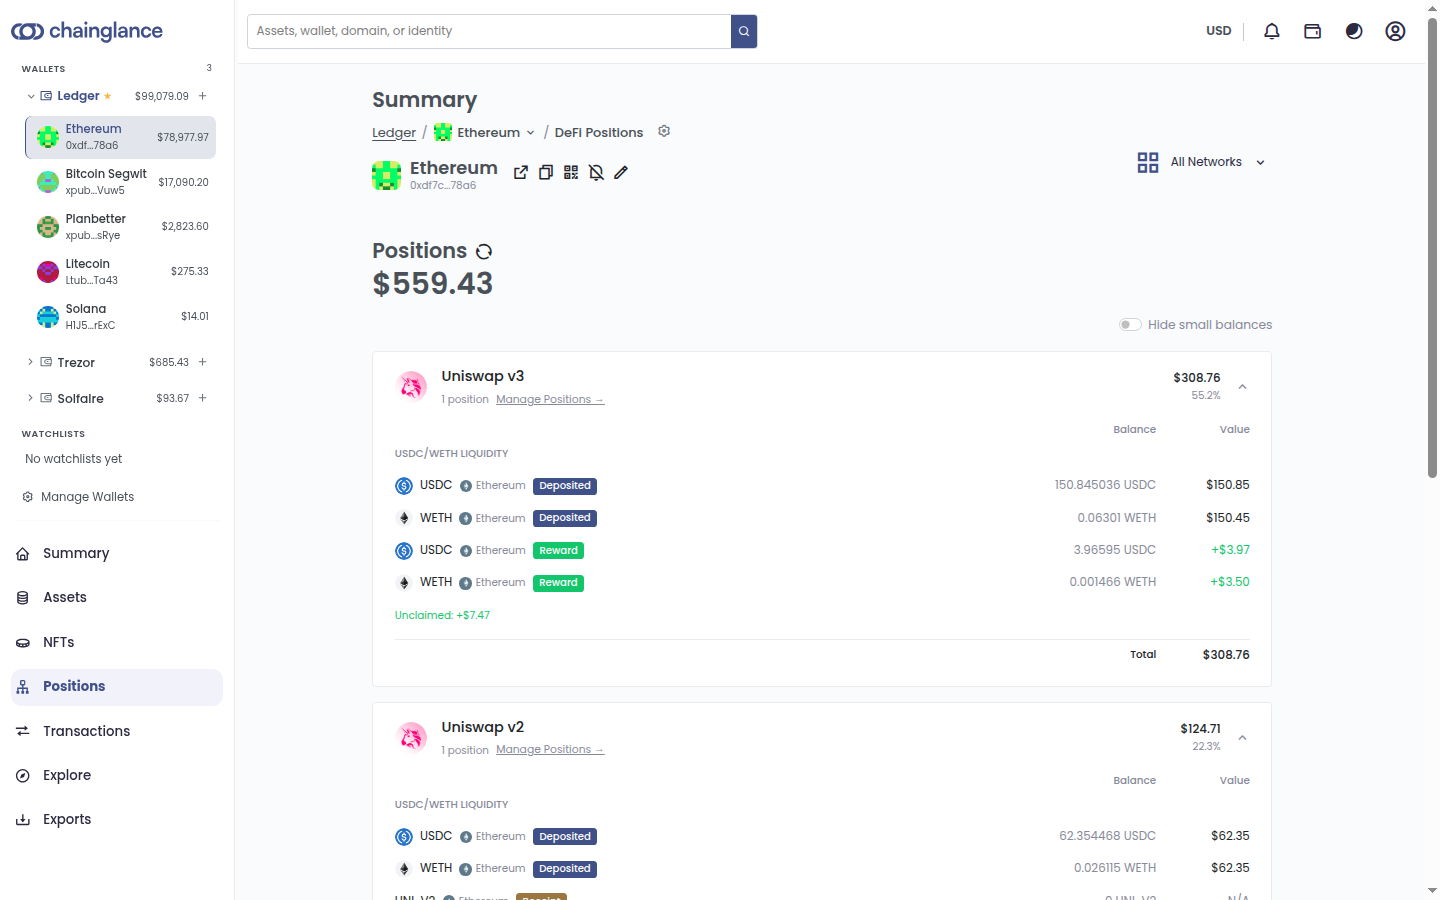
Task: Add account to Trezor with plus
Action: pyautogui.click(x=202, y=362)
